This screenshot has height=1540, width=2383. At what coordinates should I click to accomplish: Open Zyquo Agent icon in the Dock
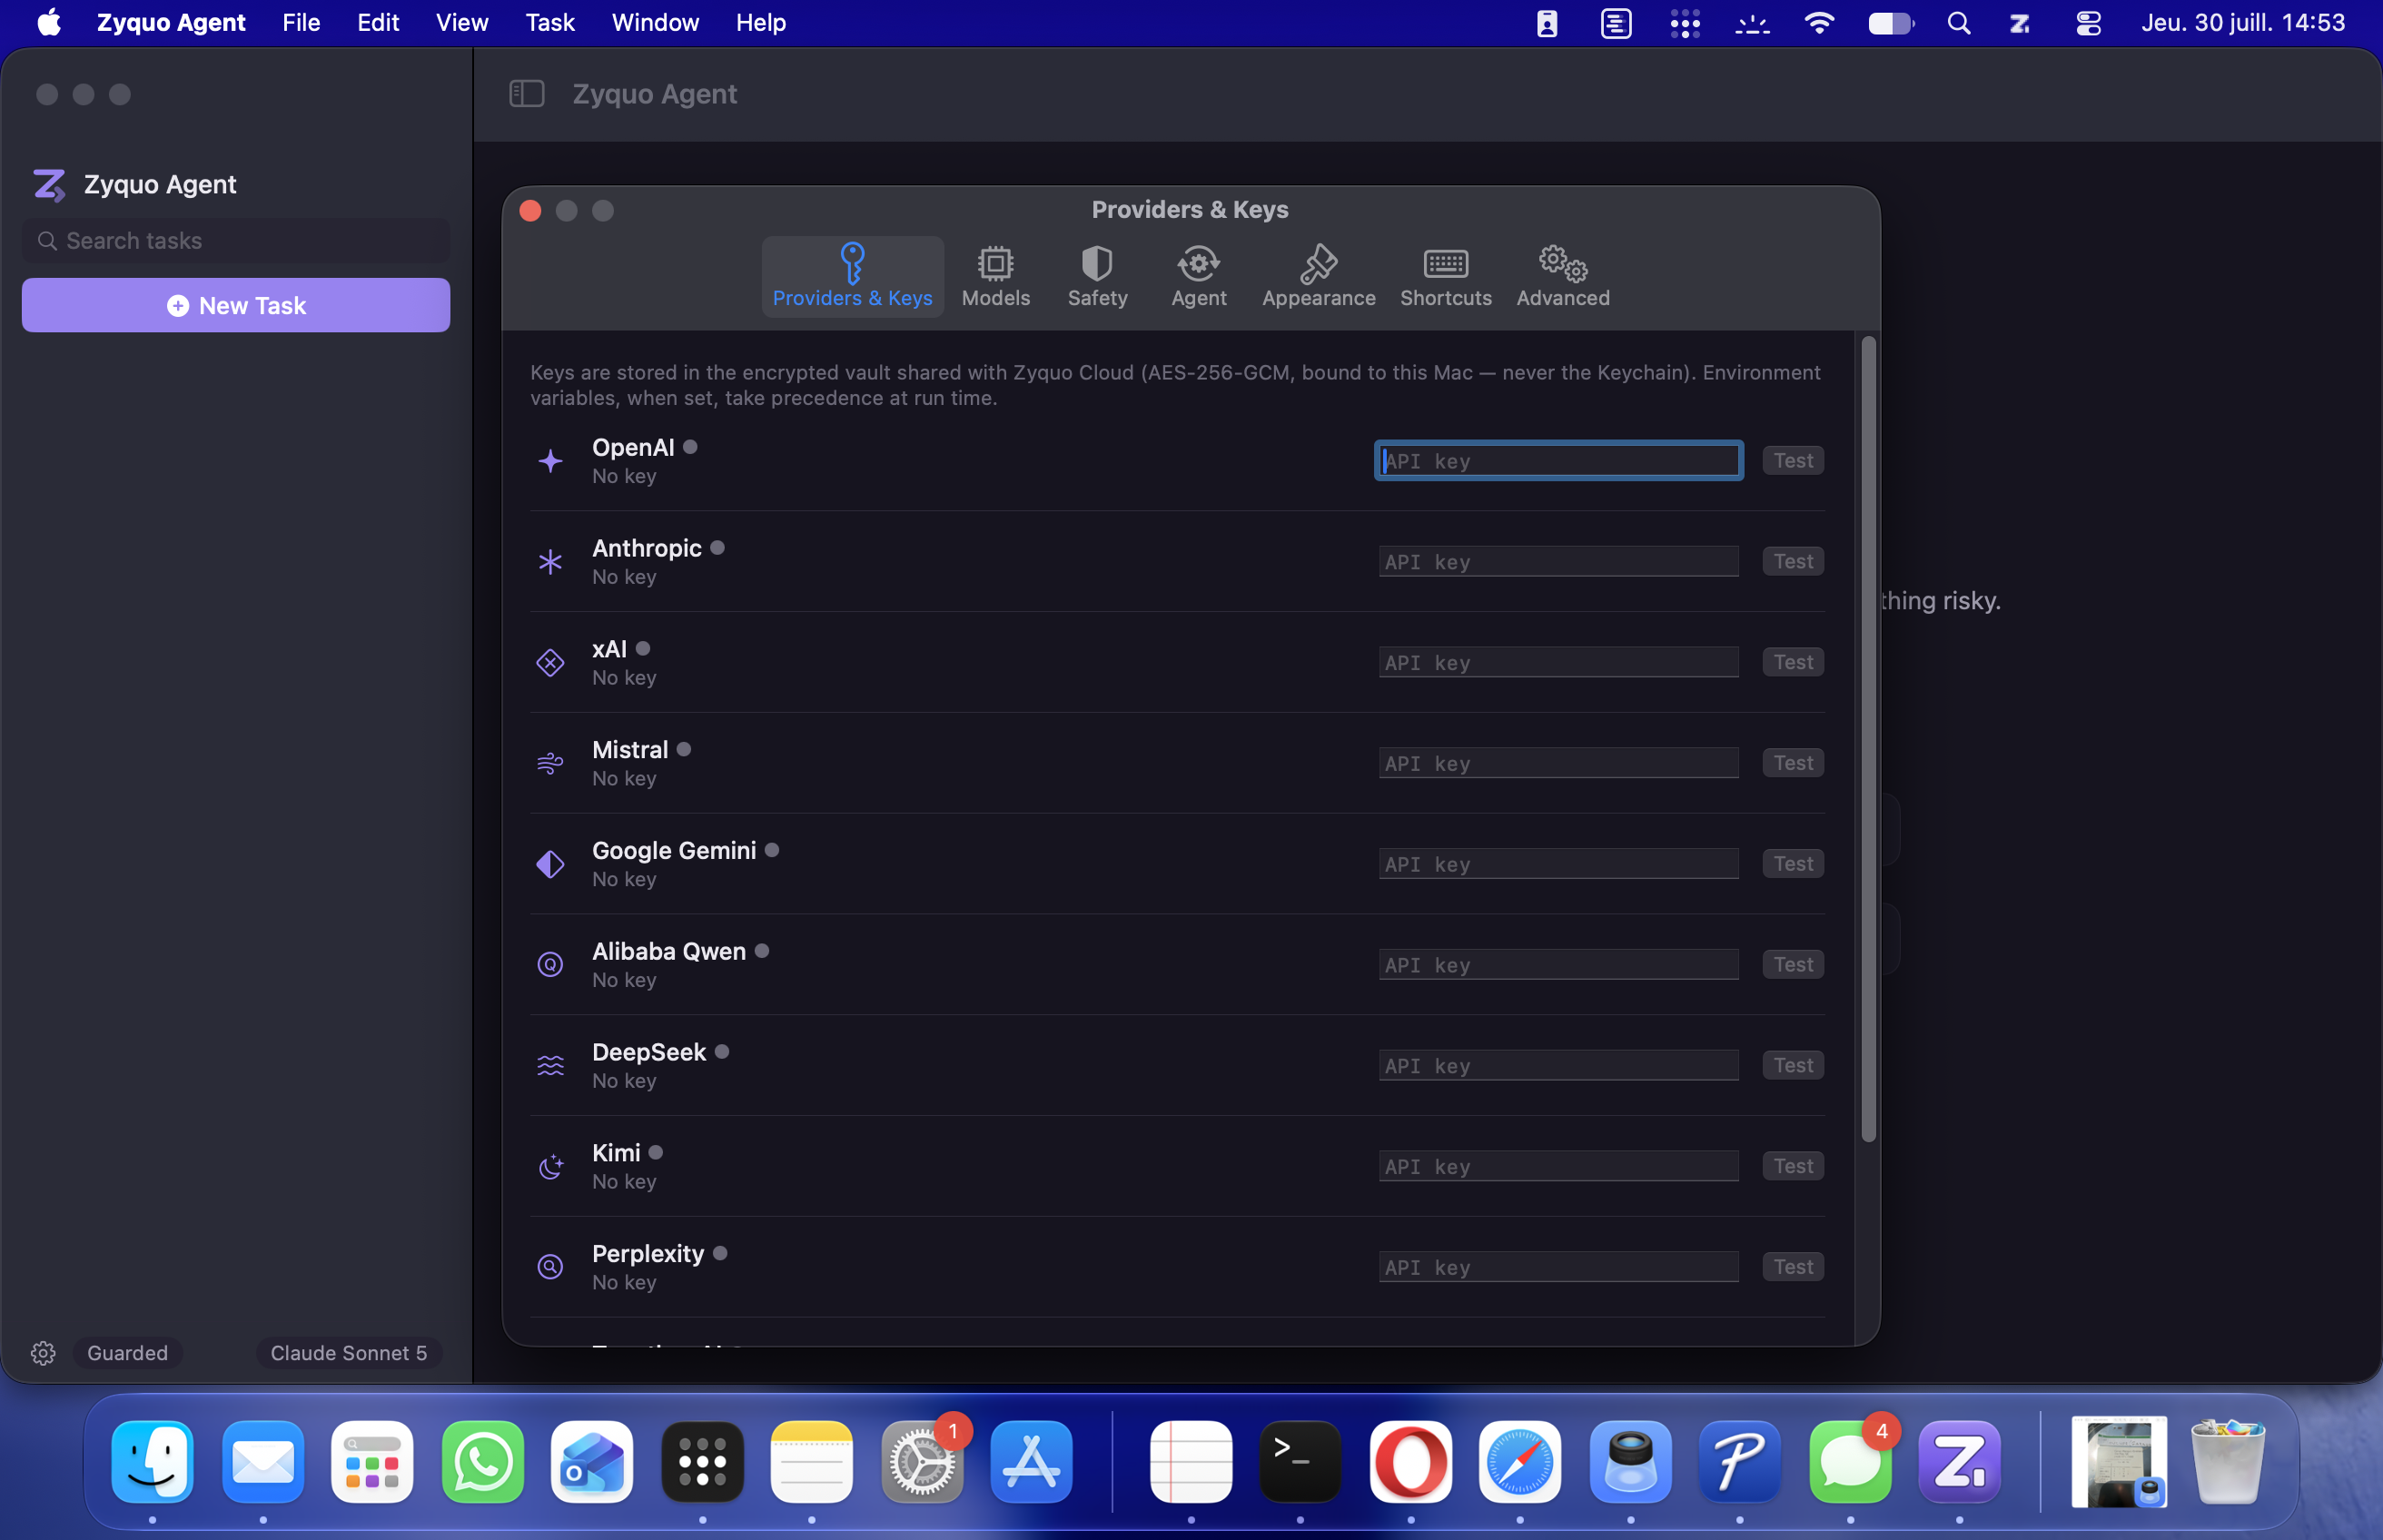tap(1959, 1461)
